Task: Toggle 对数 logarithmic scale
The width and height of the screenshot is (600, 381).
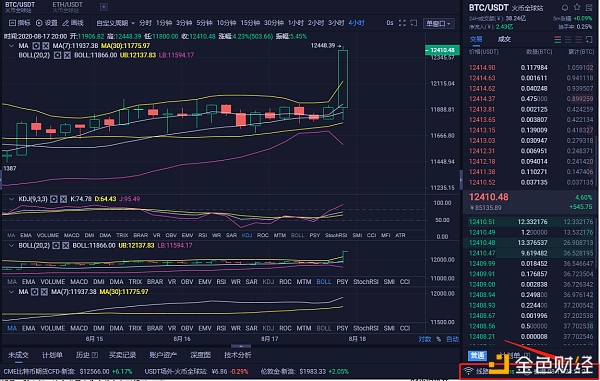Action: pos(425,339)
